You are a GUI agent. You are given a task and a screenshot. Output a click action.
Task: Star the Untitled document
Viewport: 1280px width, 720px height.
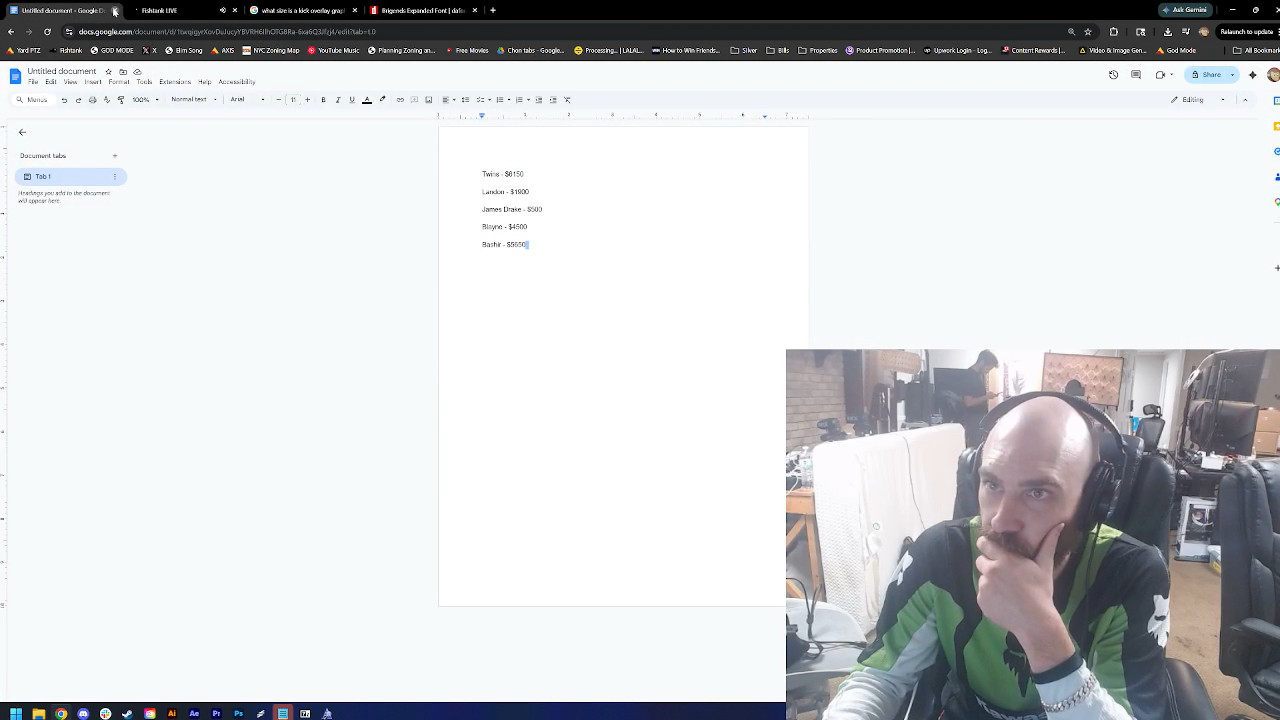tap(109, 72)
